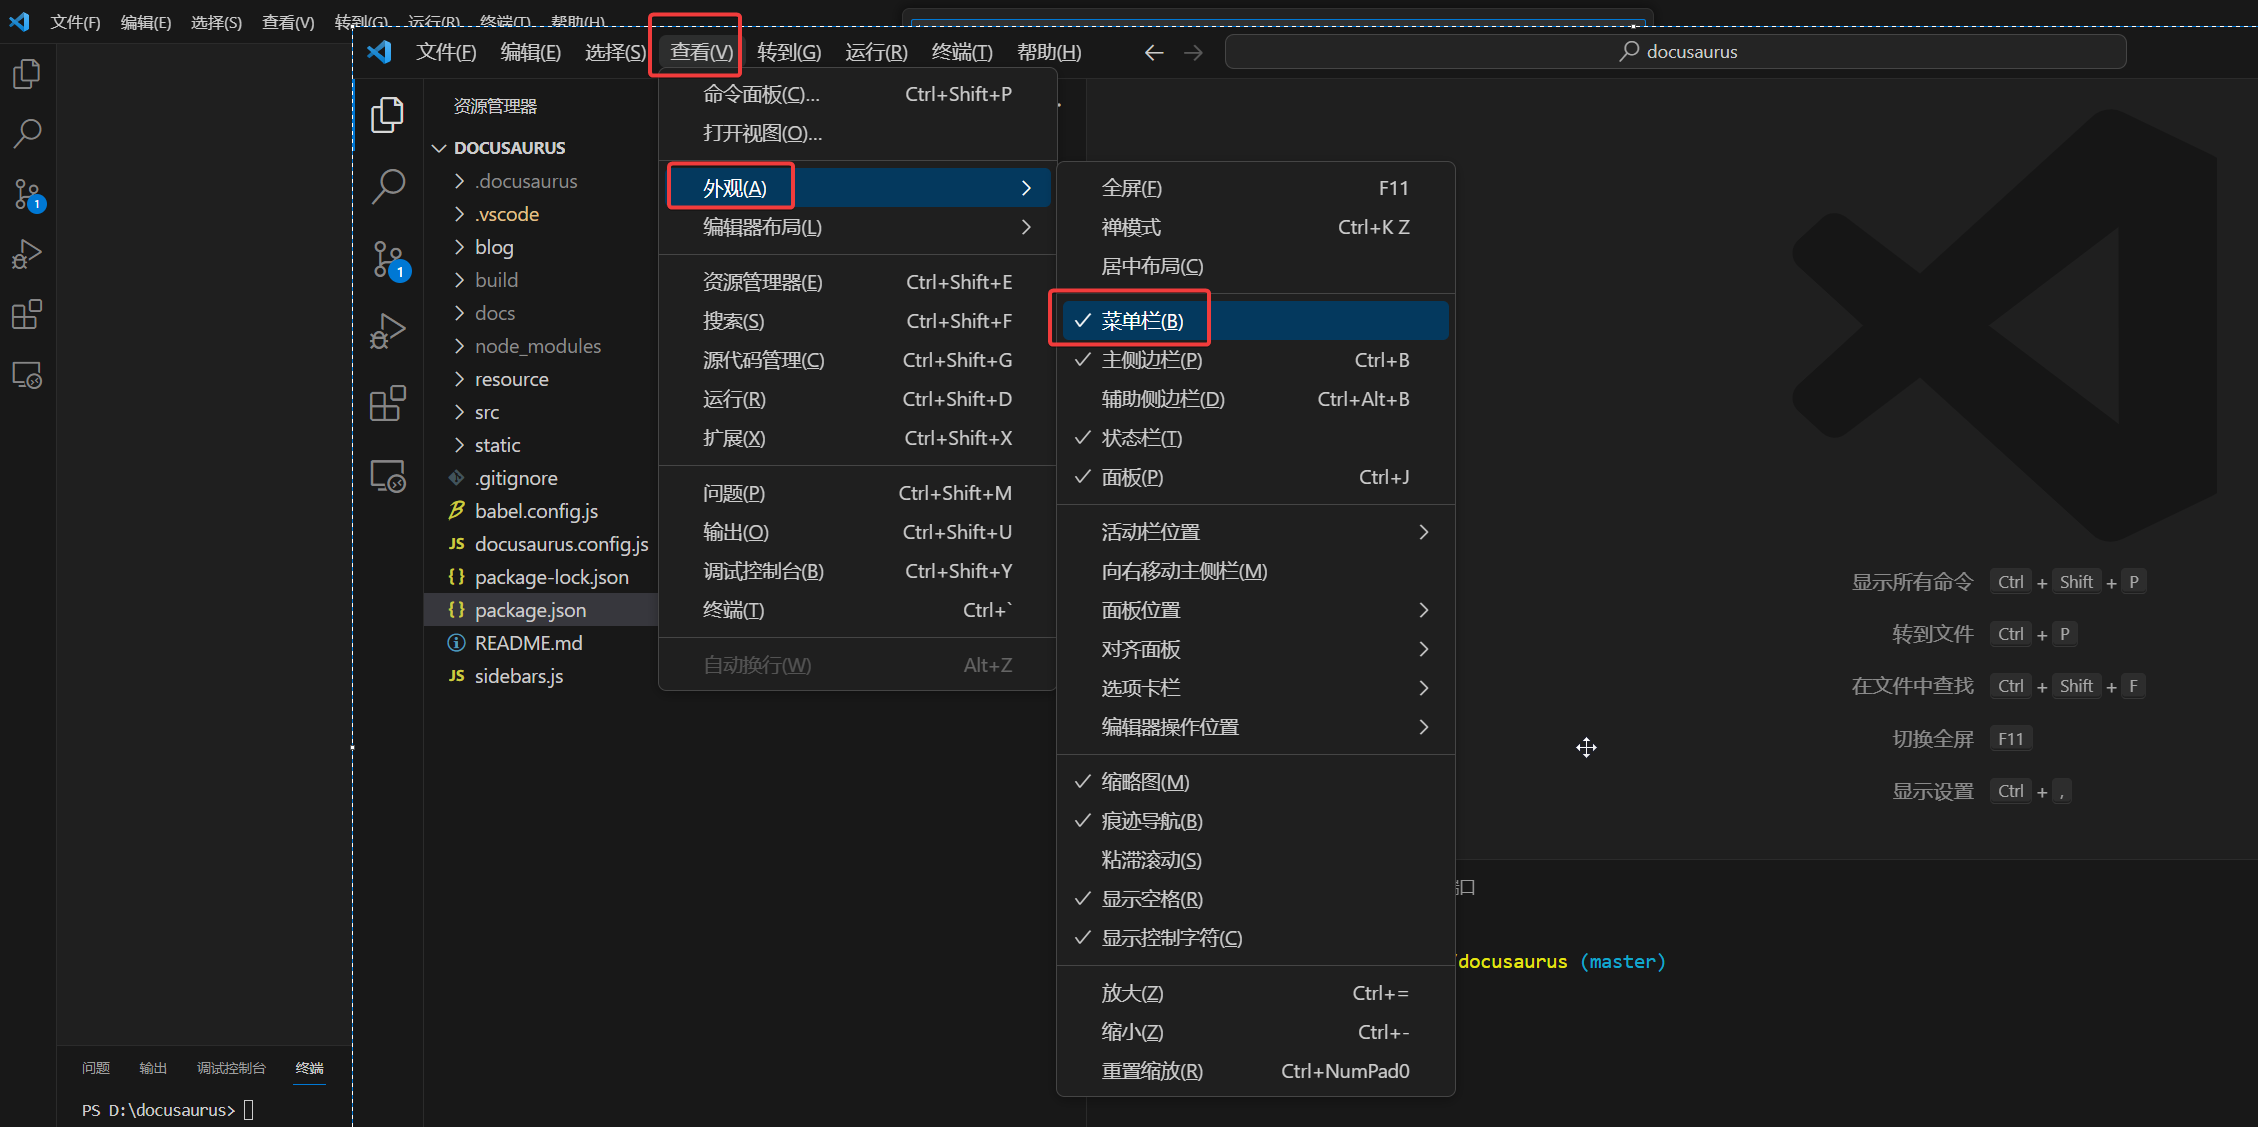This screenshot has width=2258, height=1127.
Task: Expand the node_modules folder
Action: [460, 346]
